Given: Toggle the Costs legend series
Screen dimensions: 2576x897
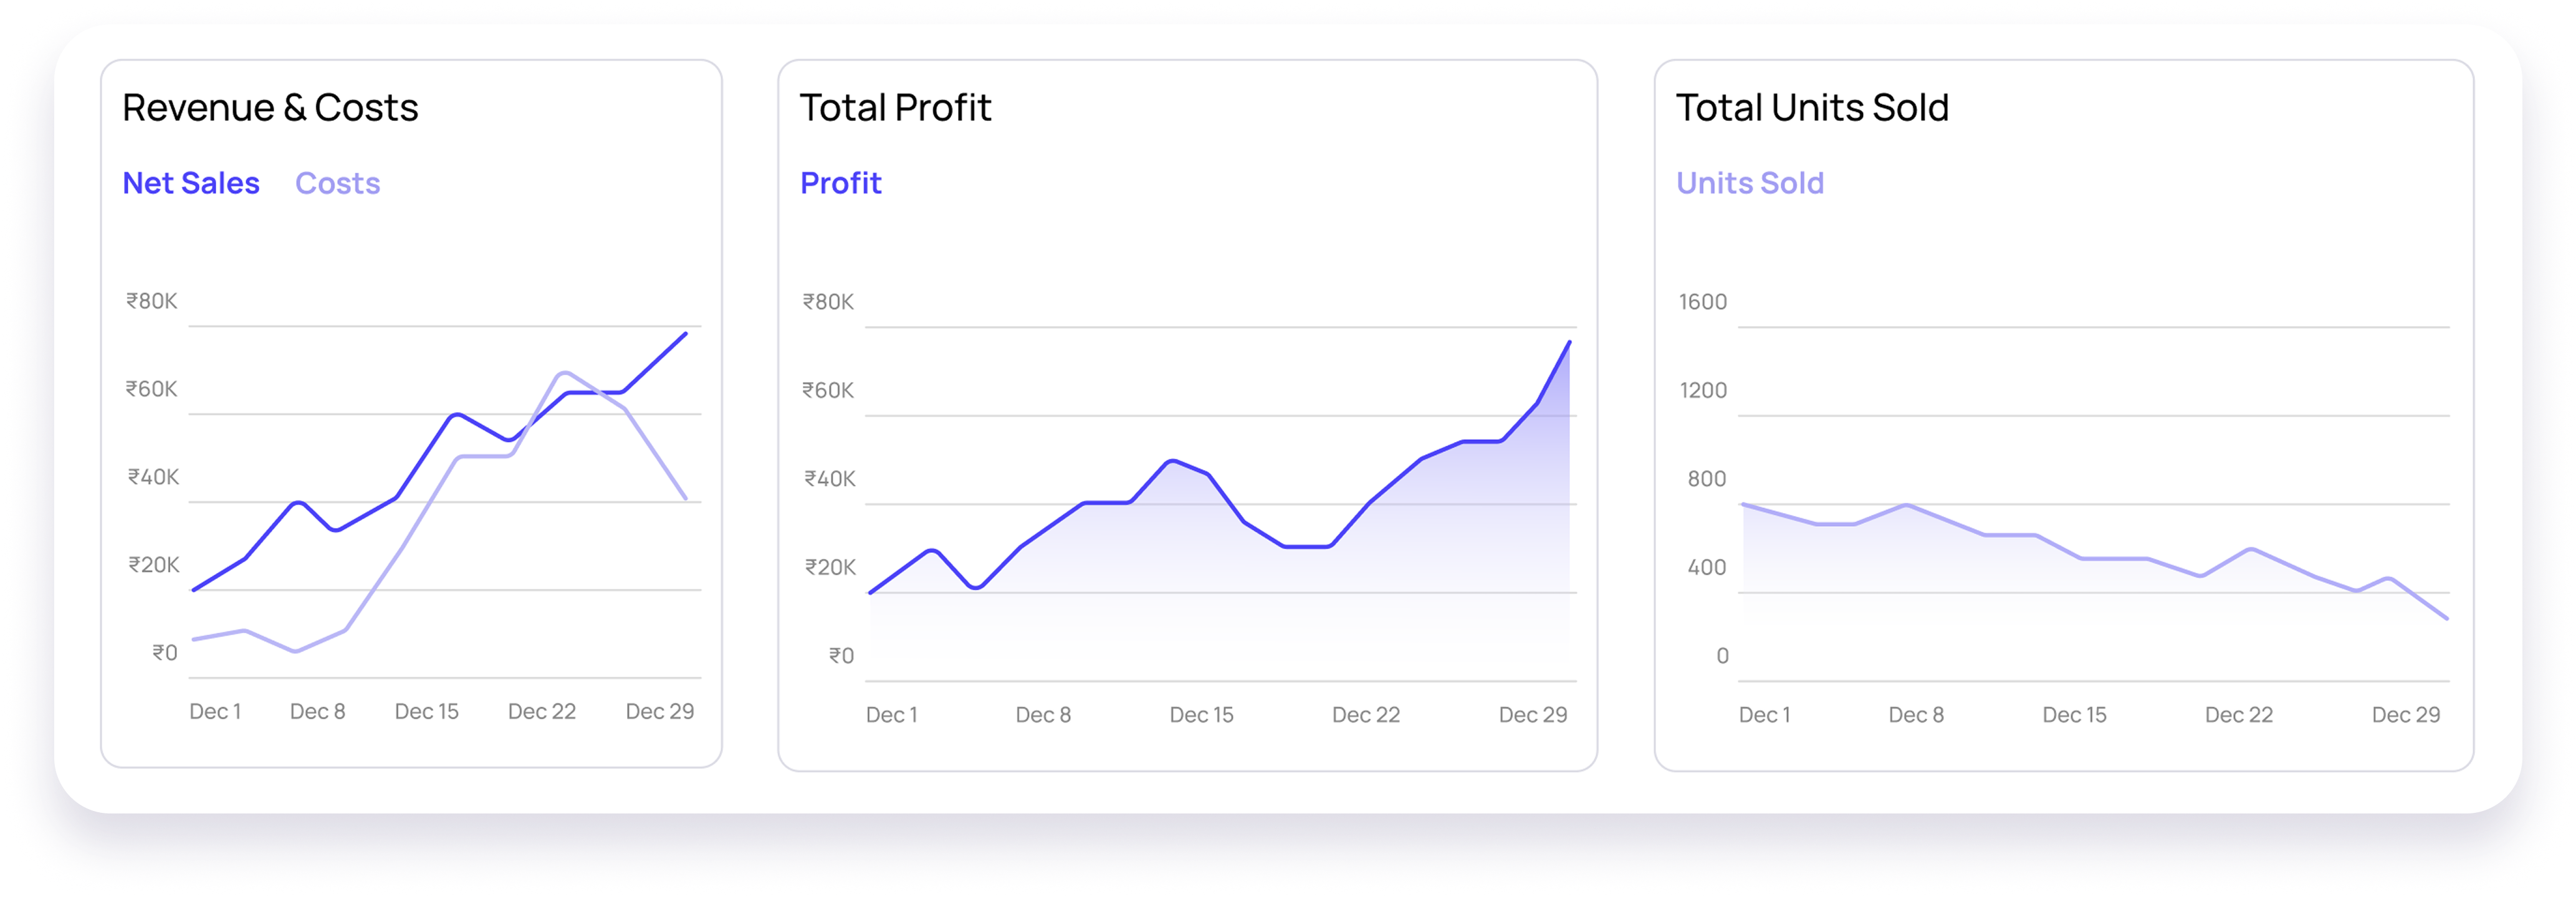Looking at the screenshot, I should (x=337, y=183).
